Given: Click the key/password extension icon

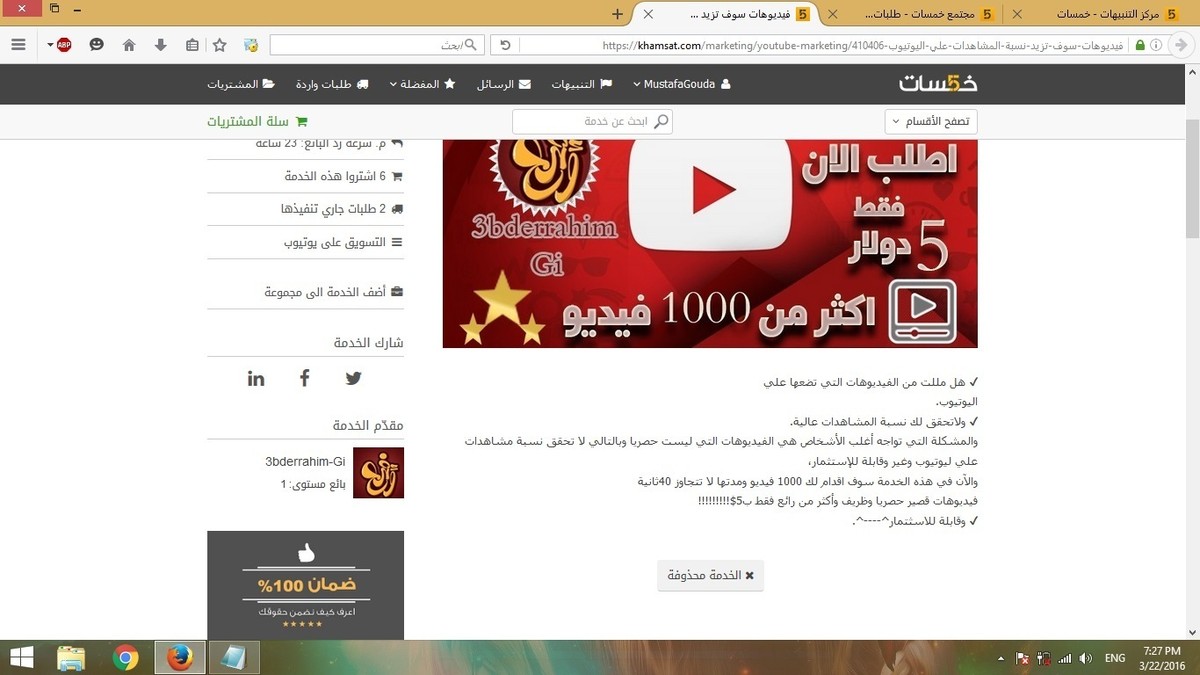Looking at the screenshot, I should pos(251,45).
